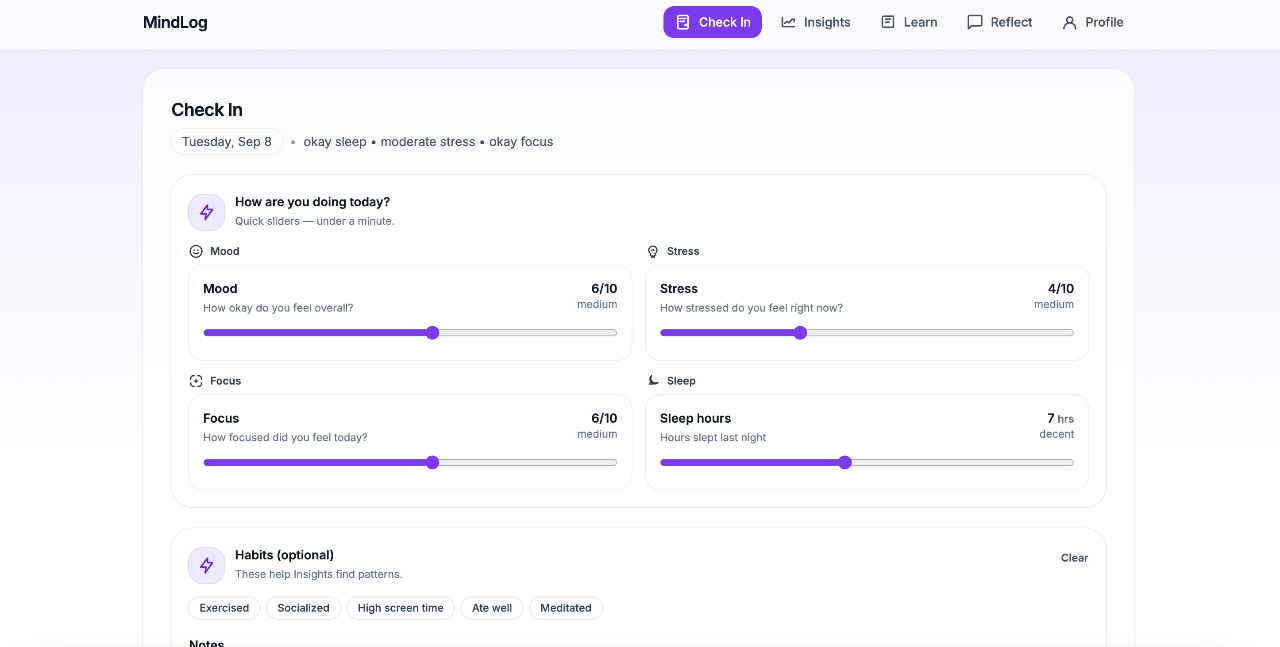The width and height of the screenshot is (1280, 647).
Task: Clear the selected habits
Action: [x=1074, y=558]
